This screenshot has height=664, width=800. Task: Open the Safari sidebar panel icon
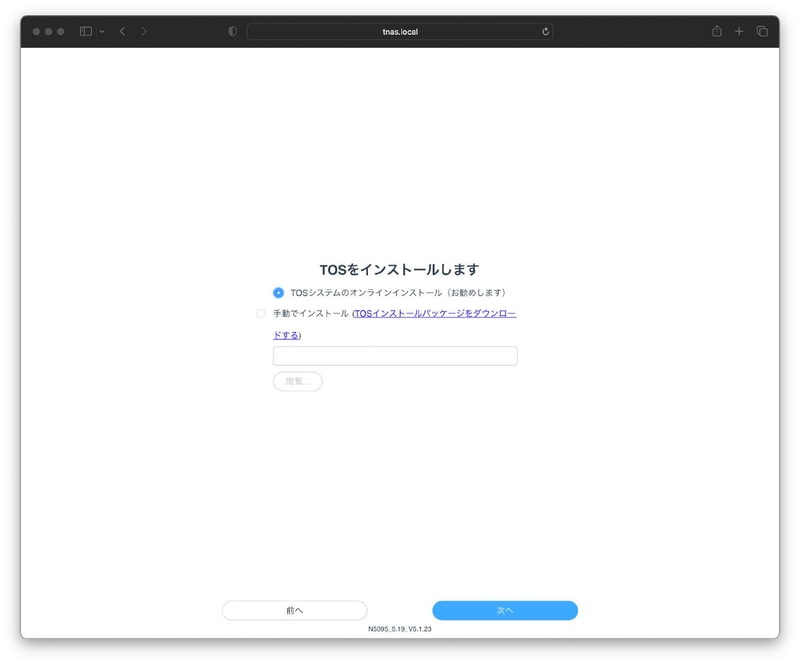pos(85,31)
